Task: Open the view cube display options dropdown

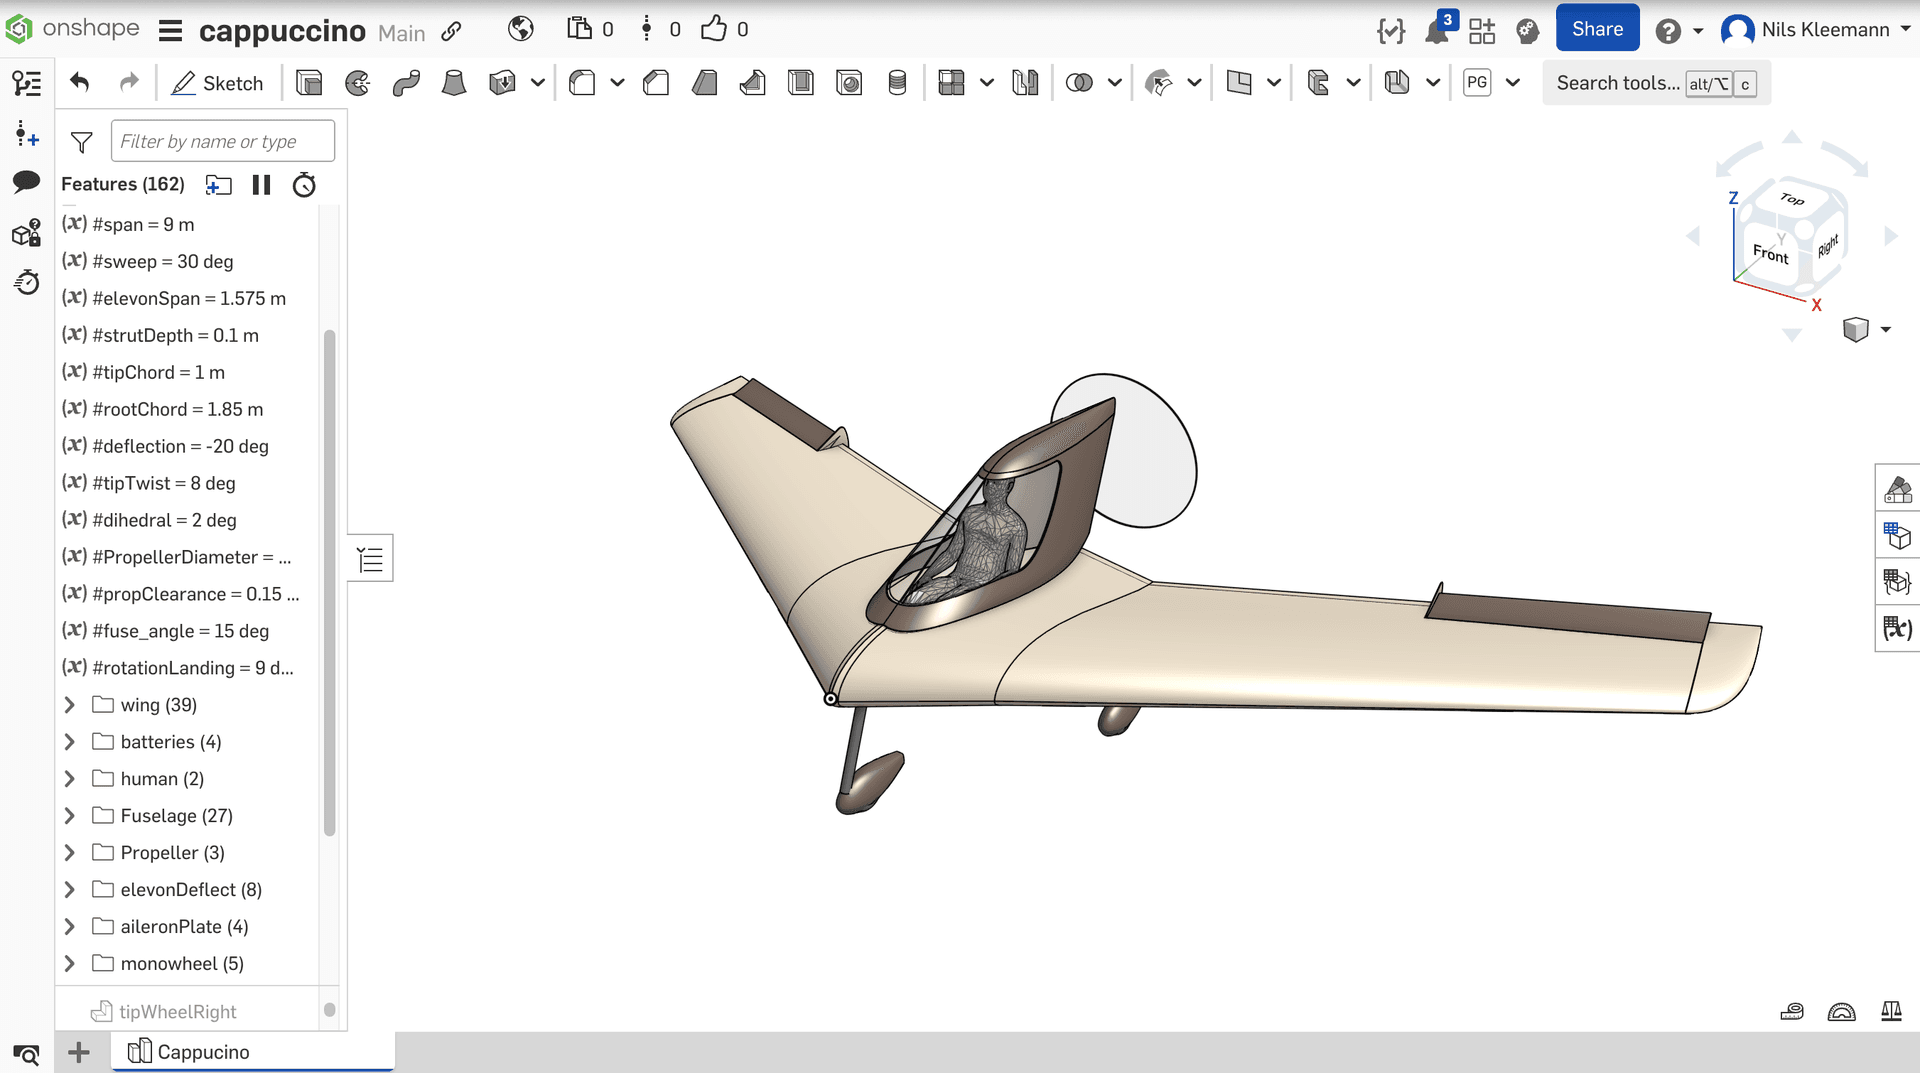Action: [1885, 330]
